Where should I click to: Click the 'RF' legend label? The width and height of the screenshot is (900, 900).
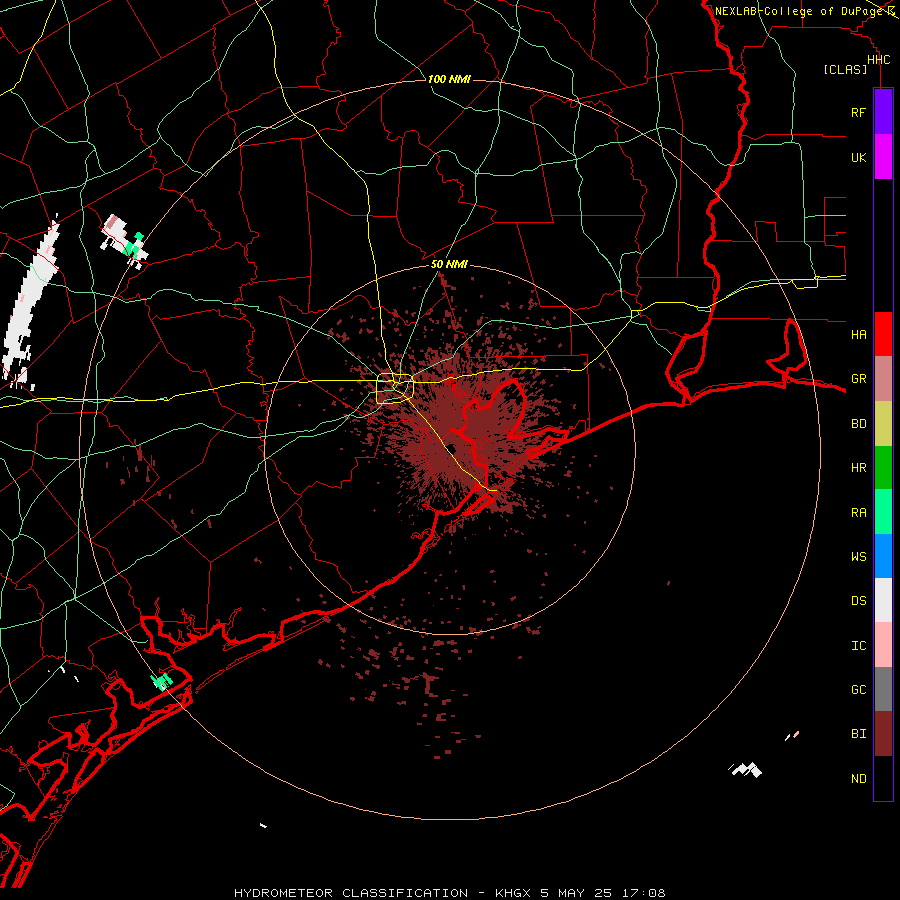tap(858, 112)
